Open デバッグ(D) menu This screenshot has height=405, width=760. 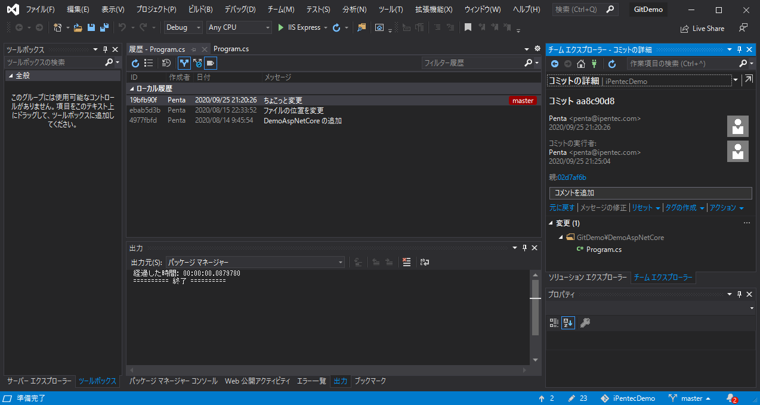pos(240,9)
